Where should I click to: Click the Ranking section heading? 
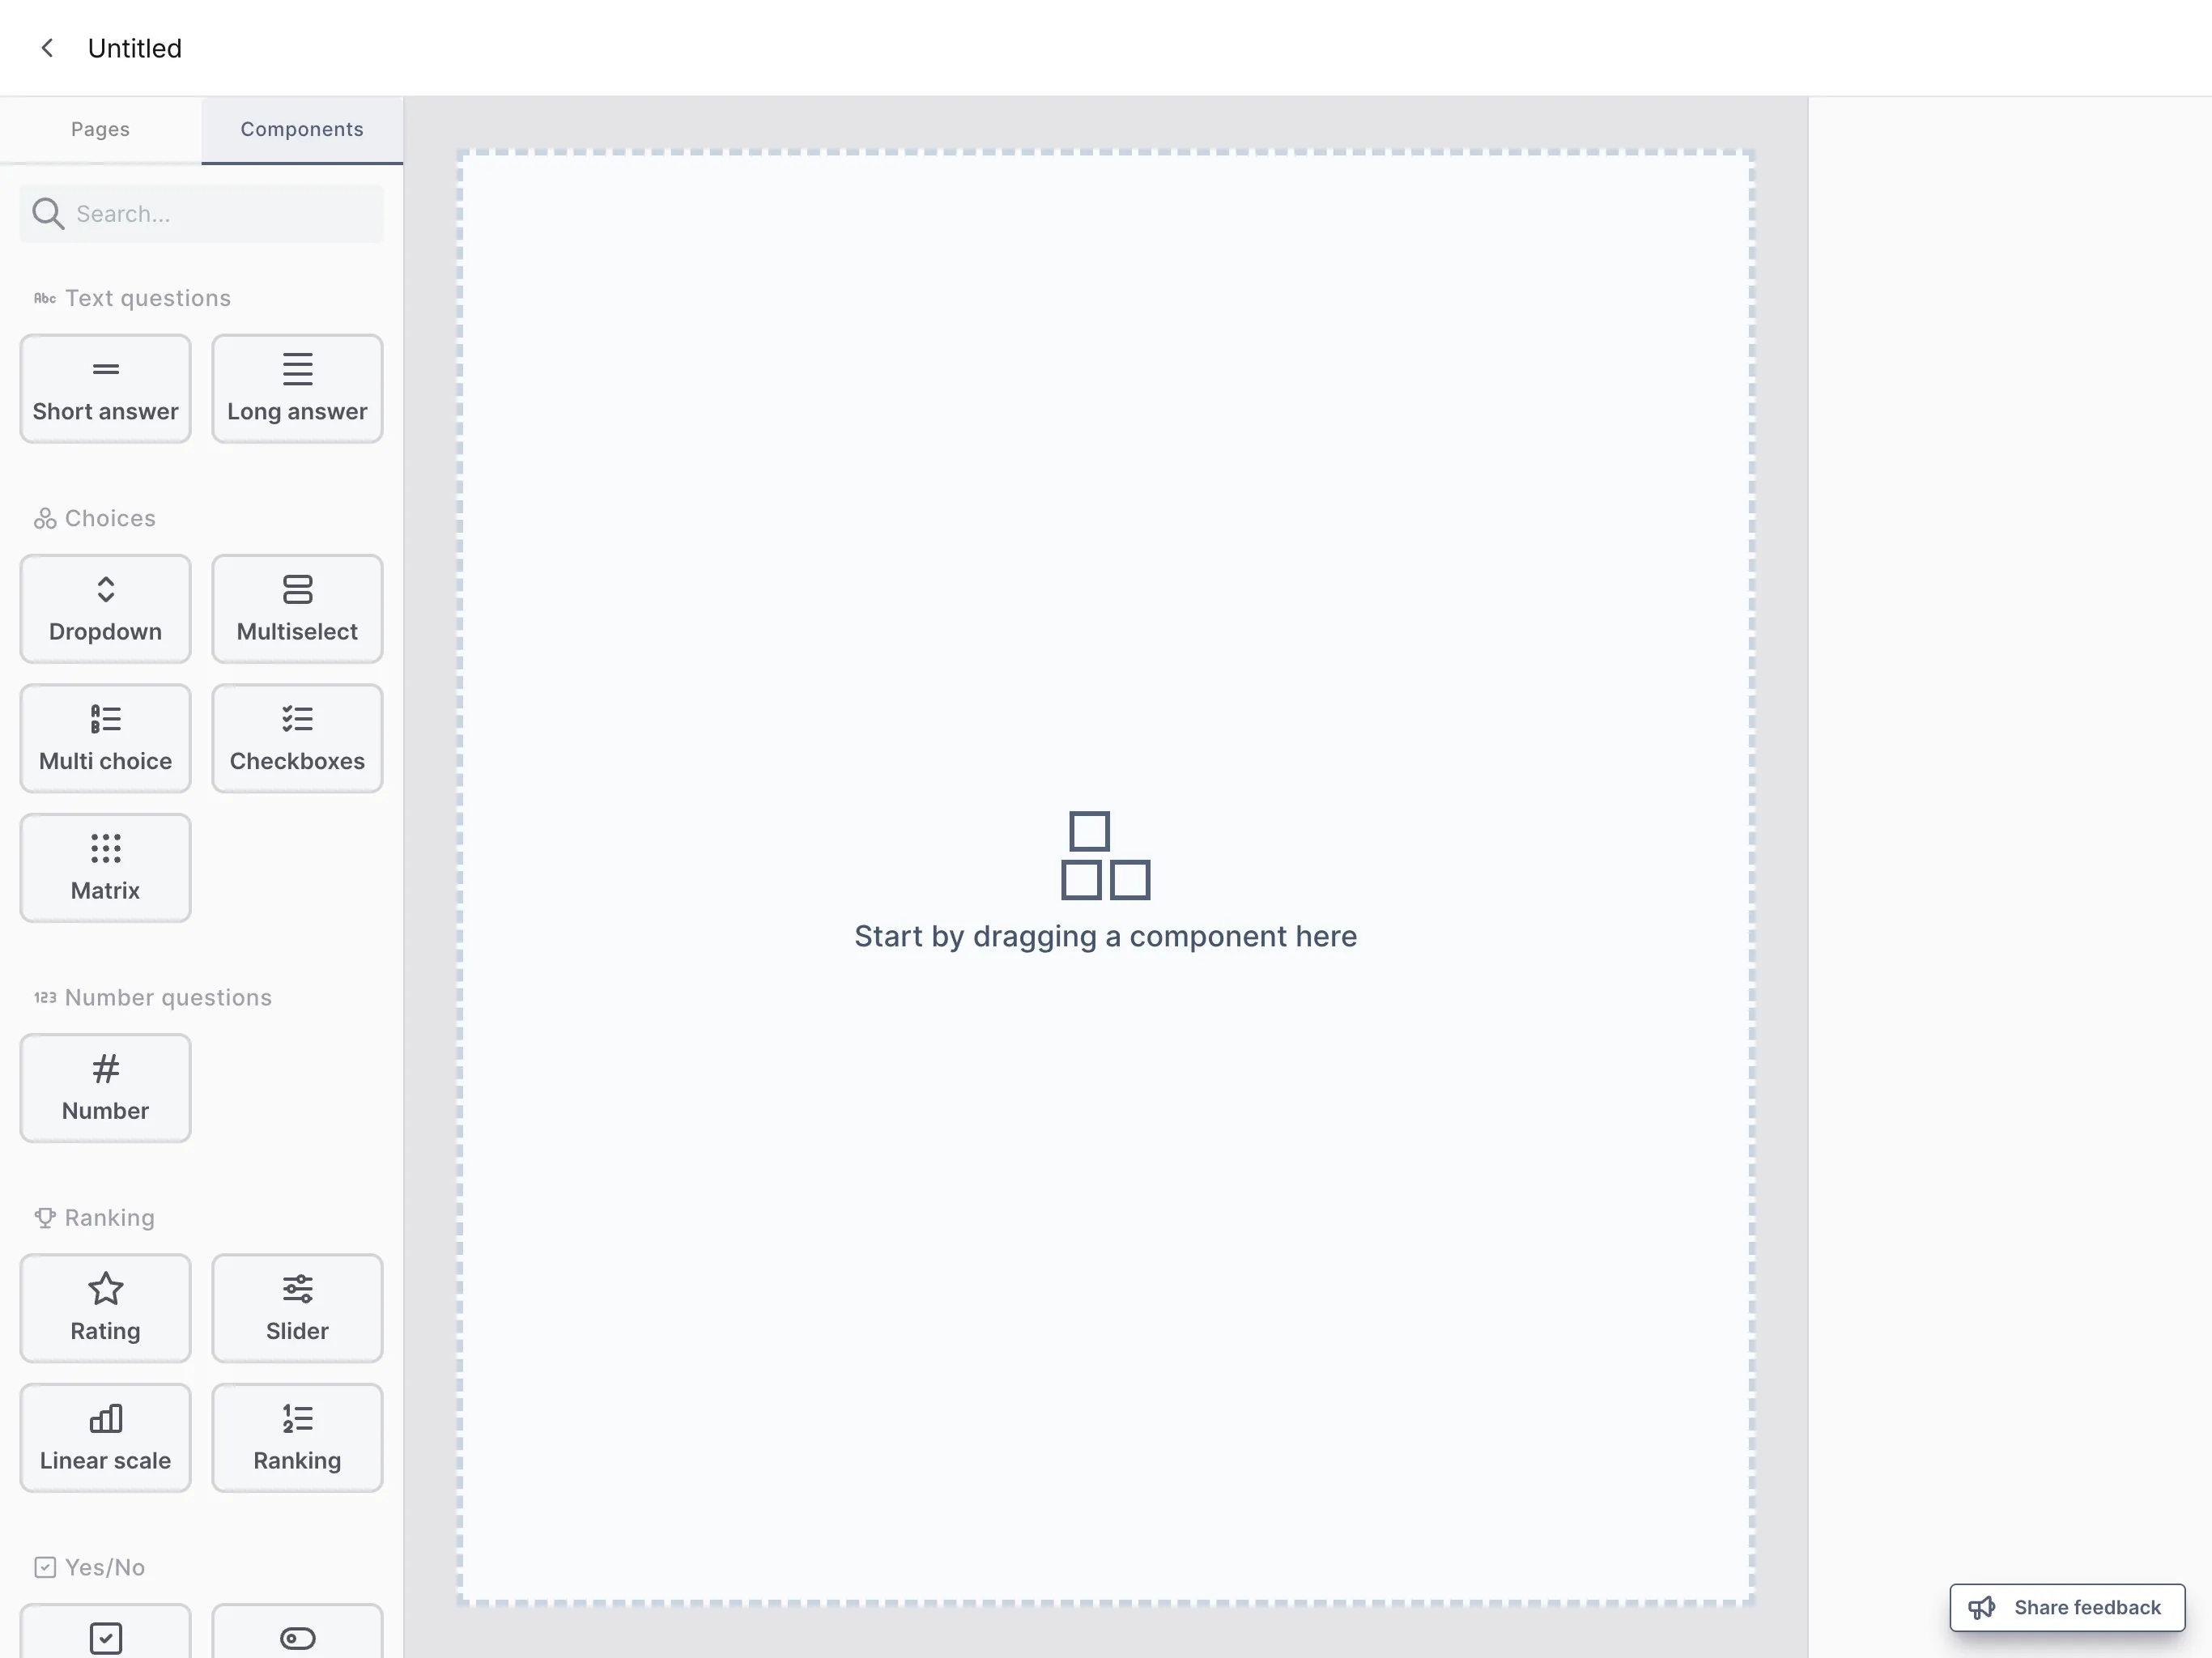[x=110, y=1218]
